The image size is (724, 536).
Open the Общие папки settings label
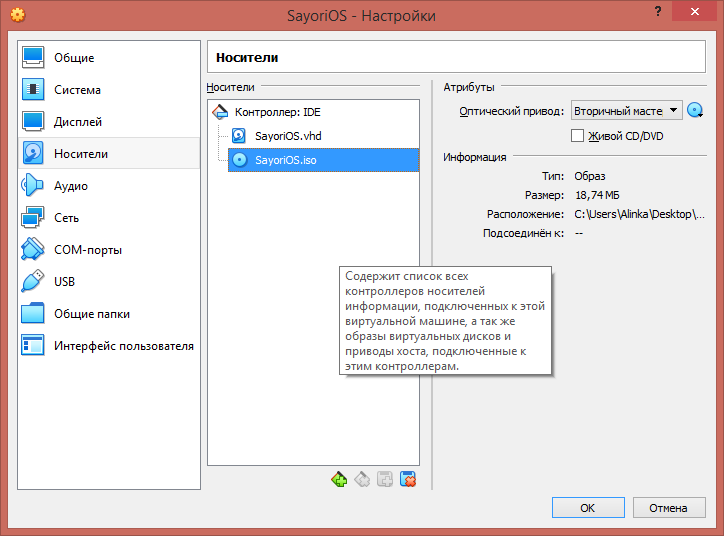(x=92, y=314)
